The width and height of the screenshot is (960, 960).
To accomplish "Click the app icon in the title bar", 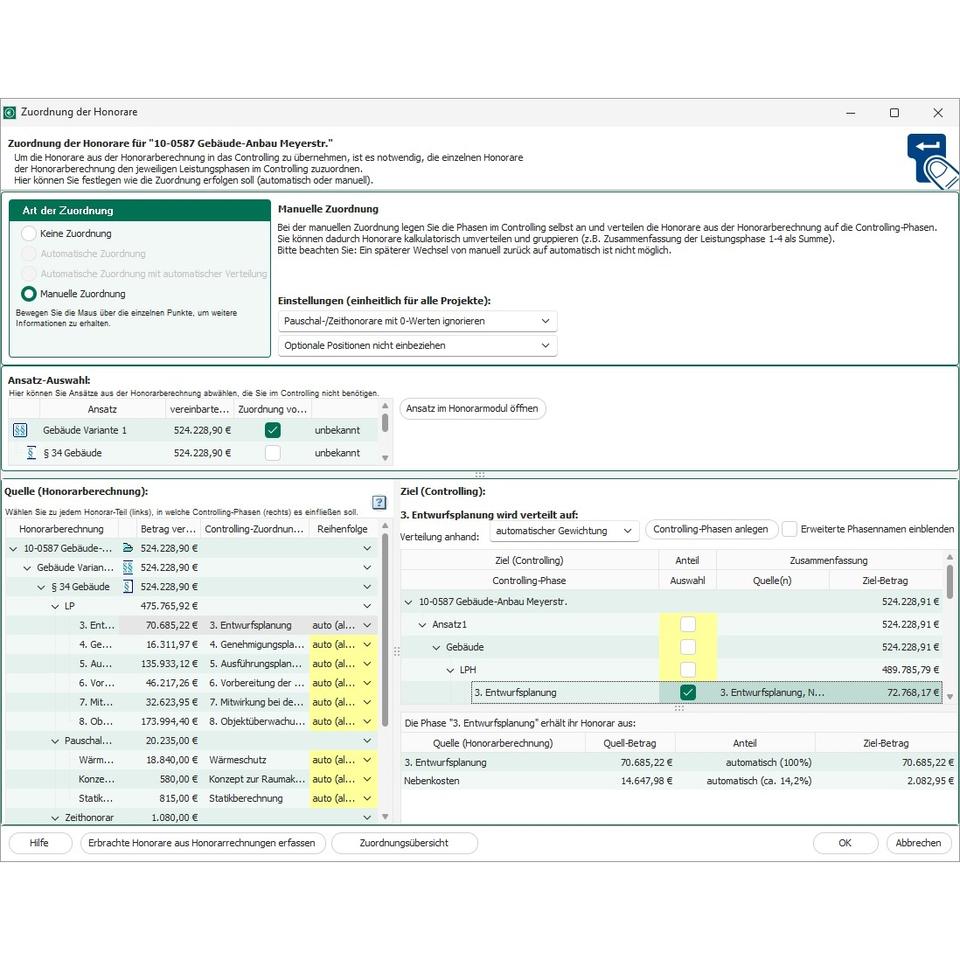I will coord(10,113).
